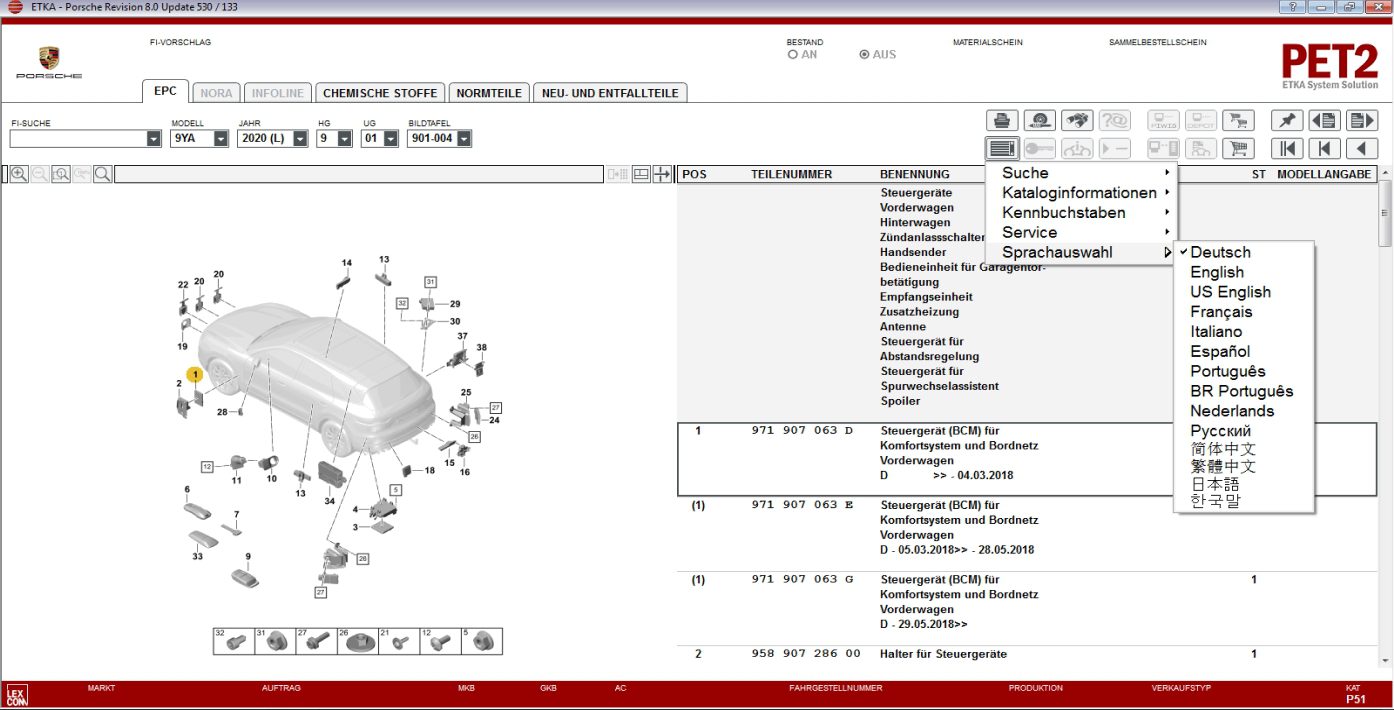Expand the Service submenu
1394x710 pixels.
click(1082, 232)
